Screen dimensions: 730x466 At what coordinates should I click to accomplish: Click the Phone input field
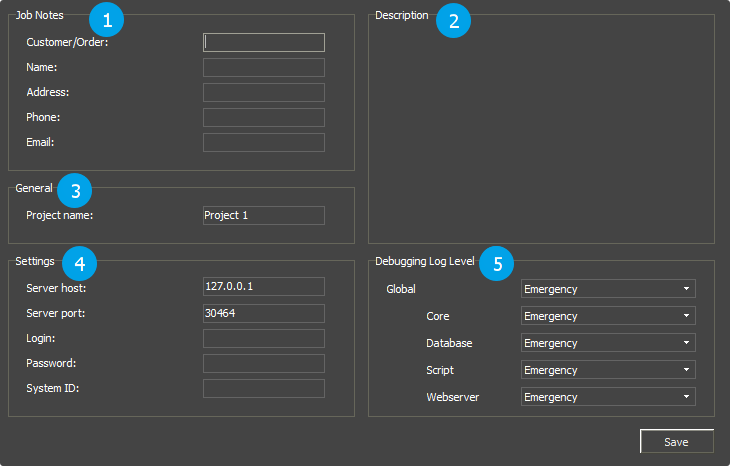264,117
